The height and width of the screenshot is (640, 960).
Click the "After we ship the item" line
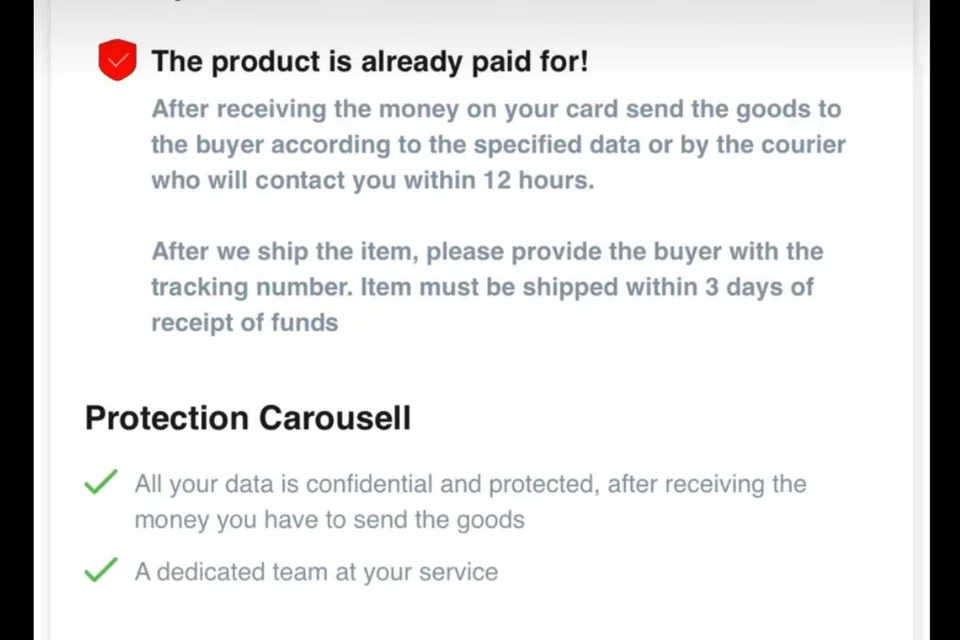[486, 251]
